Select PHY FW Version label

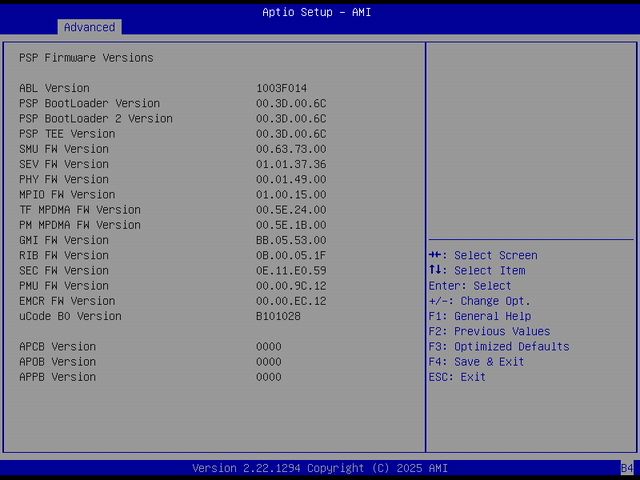point(64,179)
